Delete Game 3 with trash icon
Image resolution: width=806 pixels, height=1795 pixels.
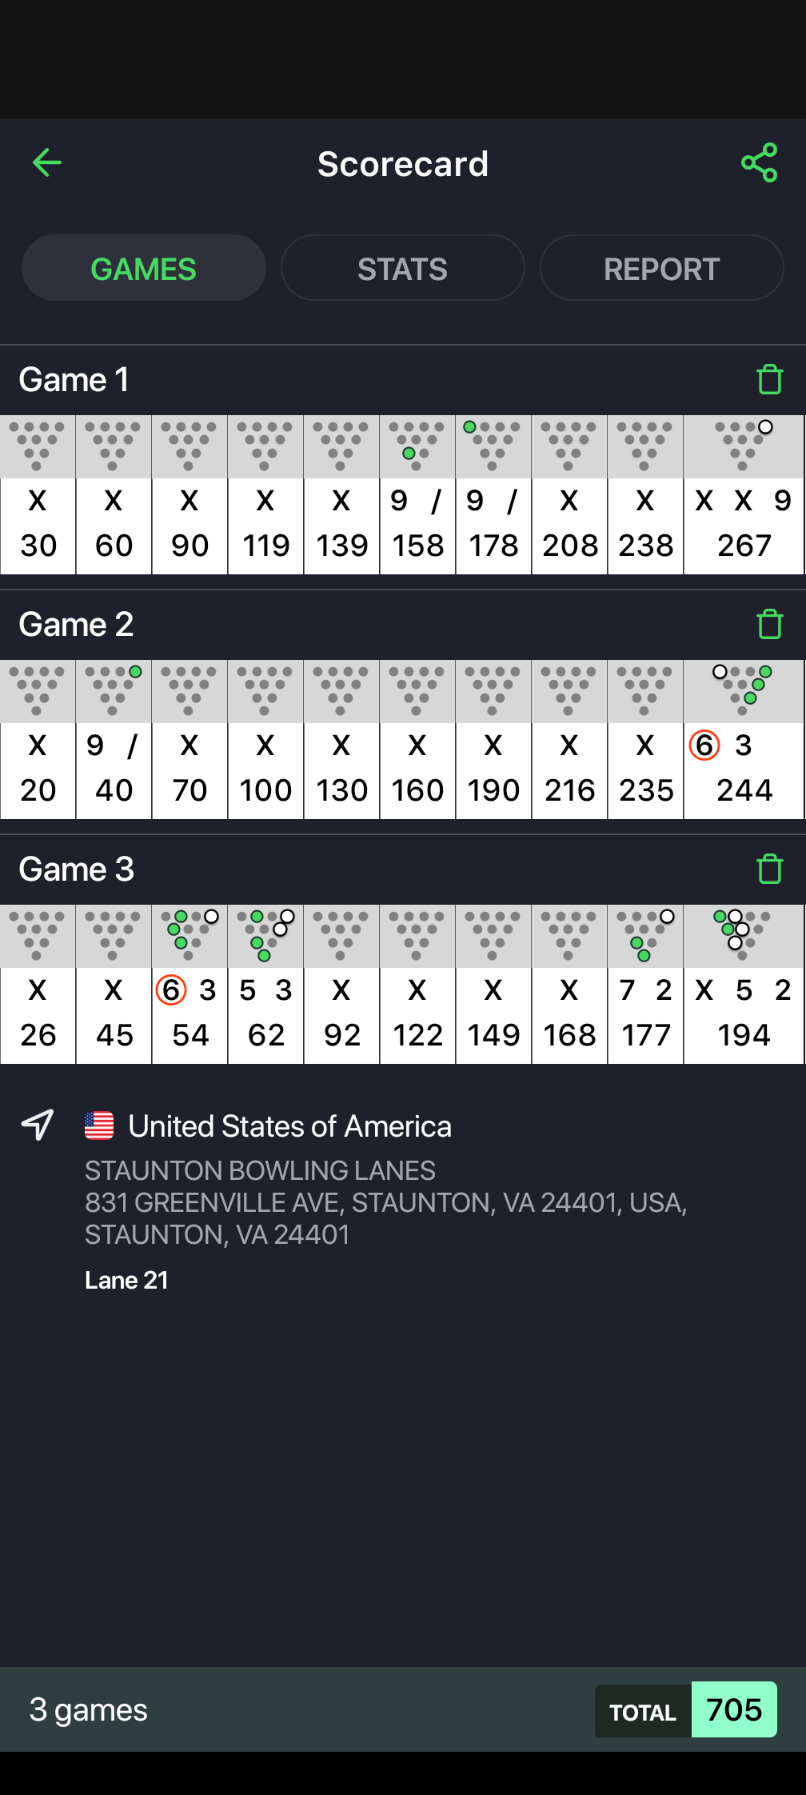769,869
